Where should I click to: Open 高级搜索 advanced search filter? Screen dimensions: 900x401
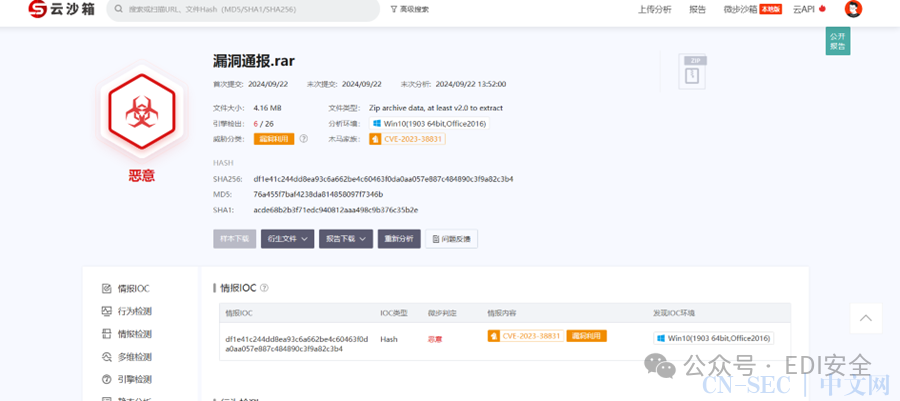409,9
